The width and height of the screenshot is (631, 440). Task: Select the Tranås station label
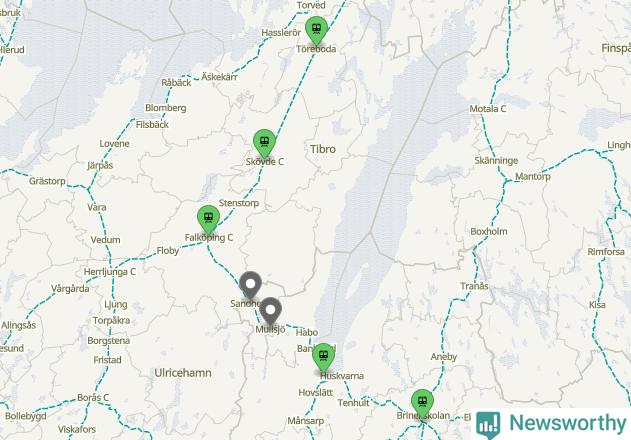(x=474, y=286)
